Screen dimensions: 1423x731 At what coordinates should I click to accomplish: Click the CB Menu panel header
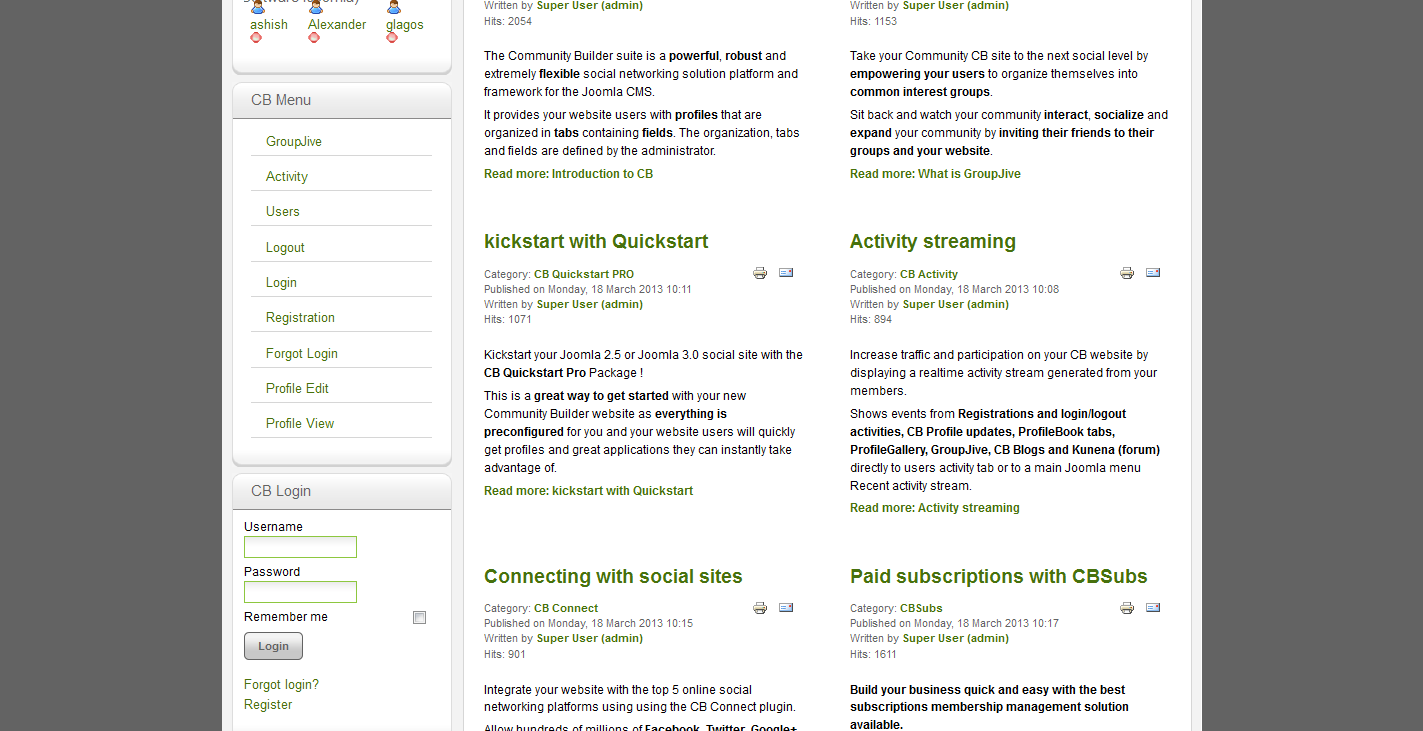tap(342, 100)
